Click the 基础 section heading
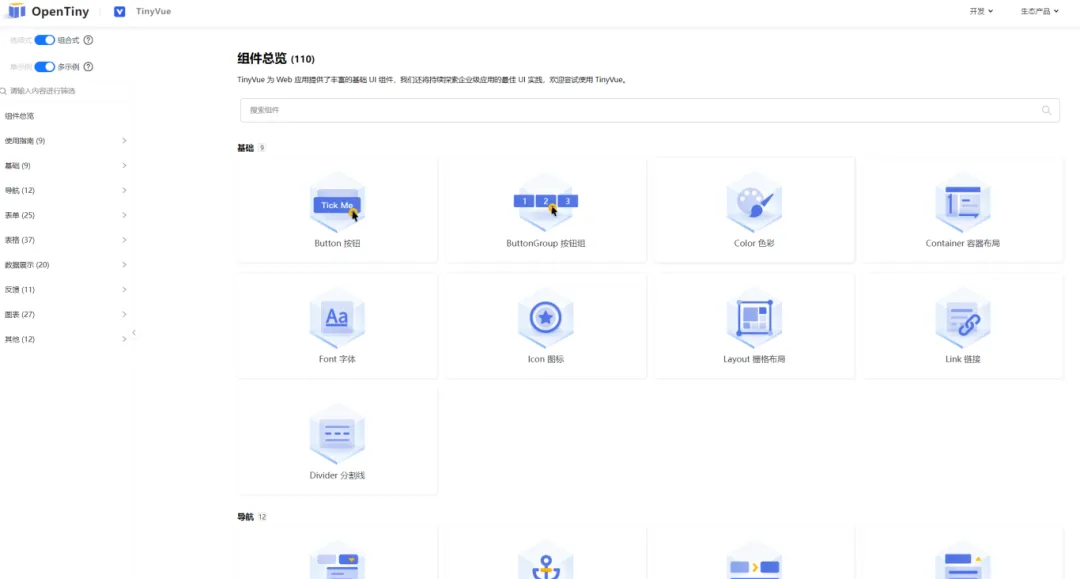The image size is (1080, 579). tap(245, 148)
